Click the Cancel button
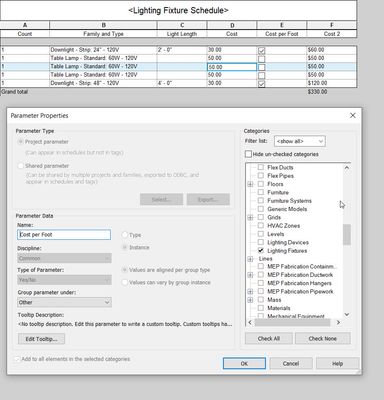 291,363
